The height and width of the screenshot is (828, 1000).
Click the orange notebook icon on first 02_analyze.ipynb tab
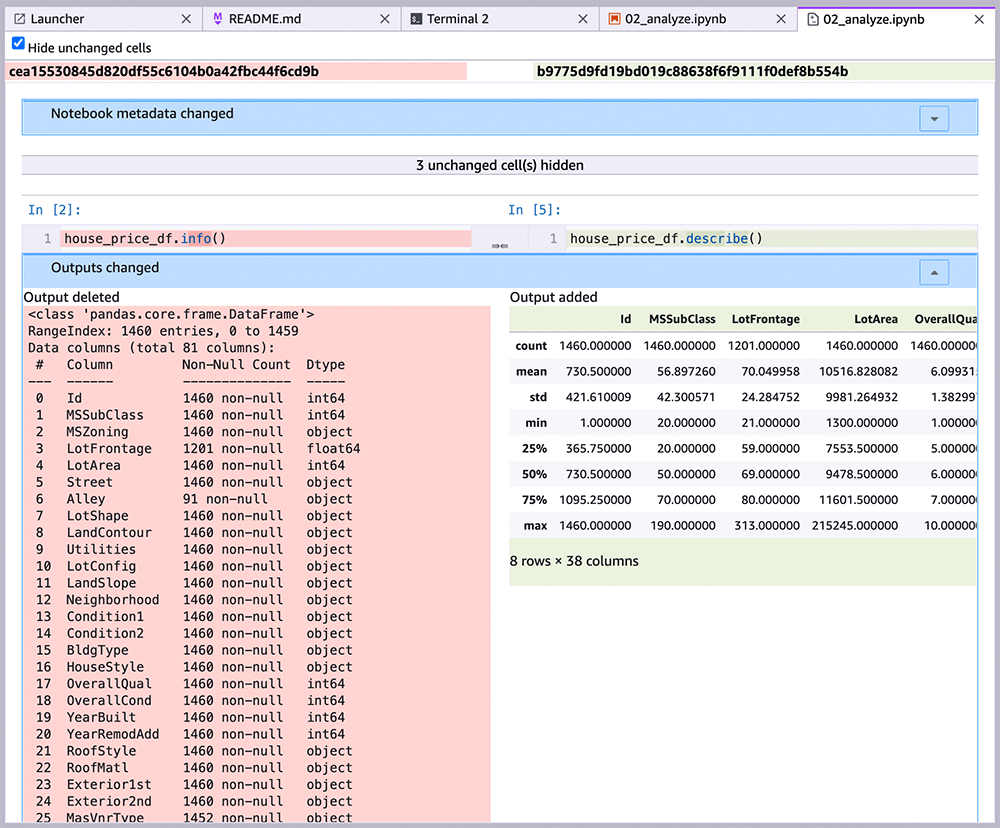point(614,19)
